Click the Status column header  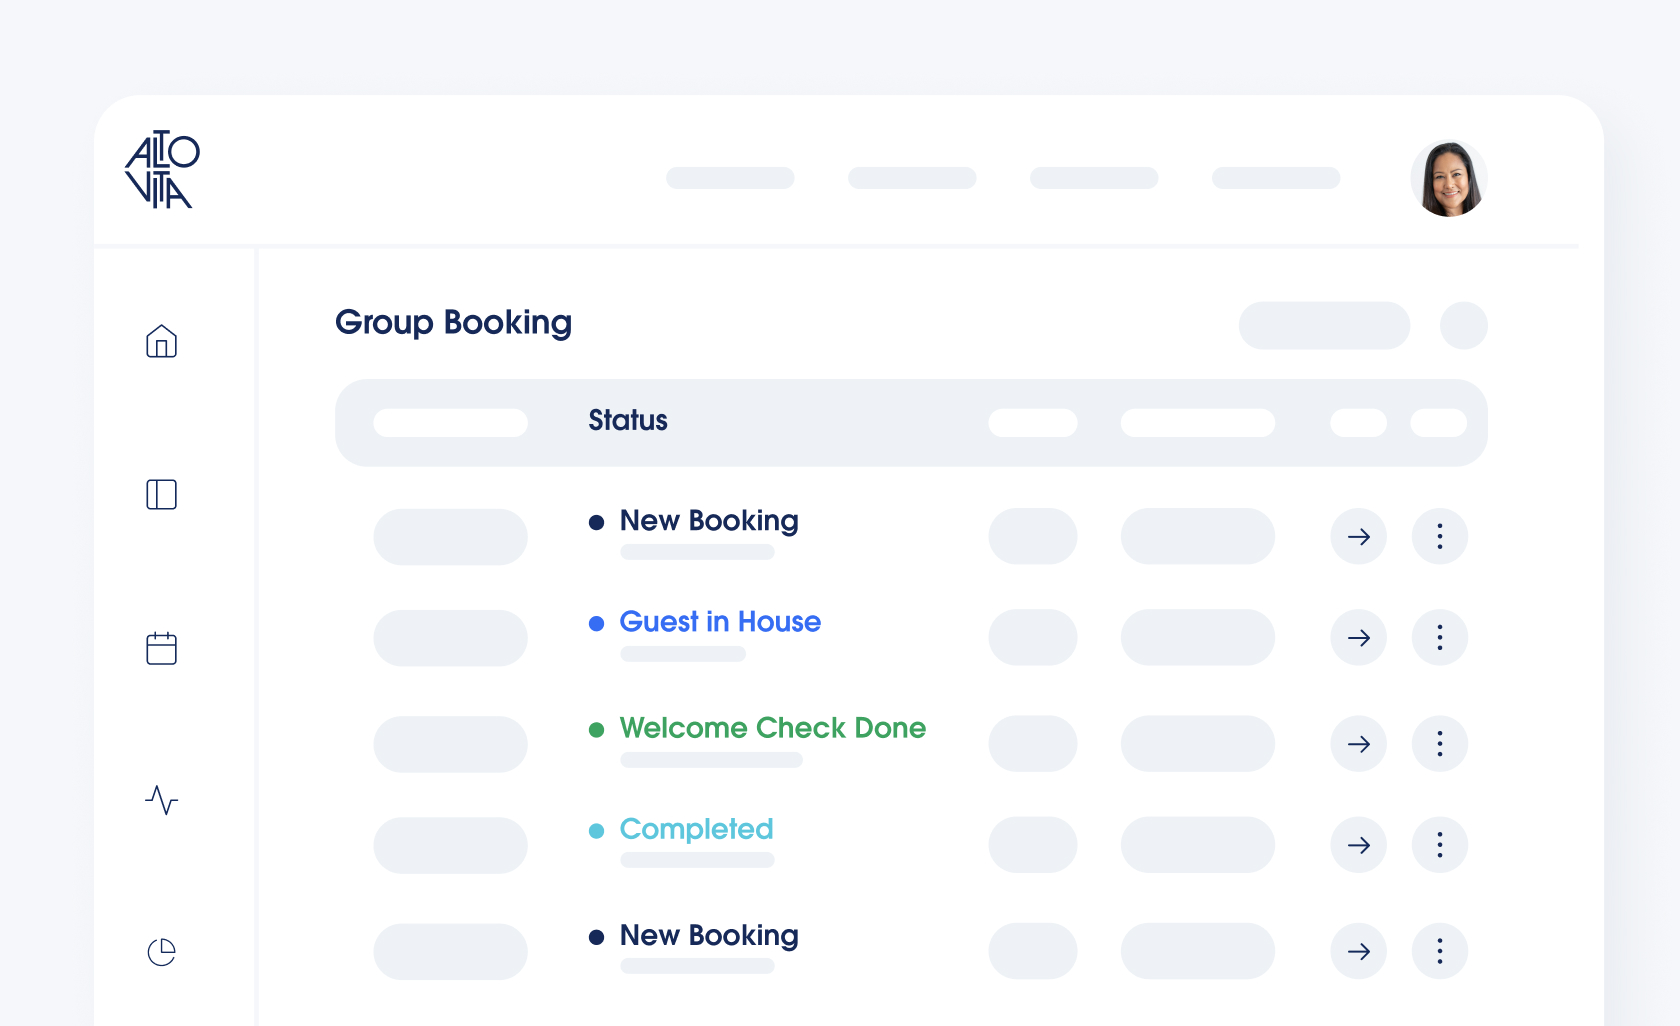click(x=627, y=421)
